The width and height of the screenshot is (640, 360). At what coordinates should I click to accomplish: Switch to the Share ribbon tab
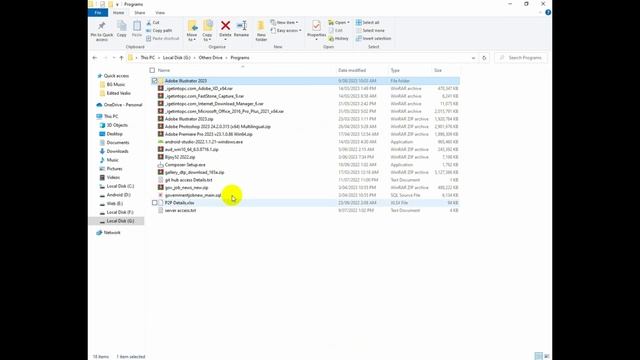(x=140, y=13)
